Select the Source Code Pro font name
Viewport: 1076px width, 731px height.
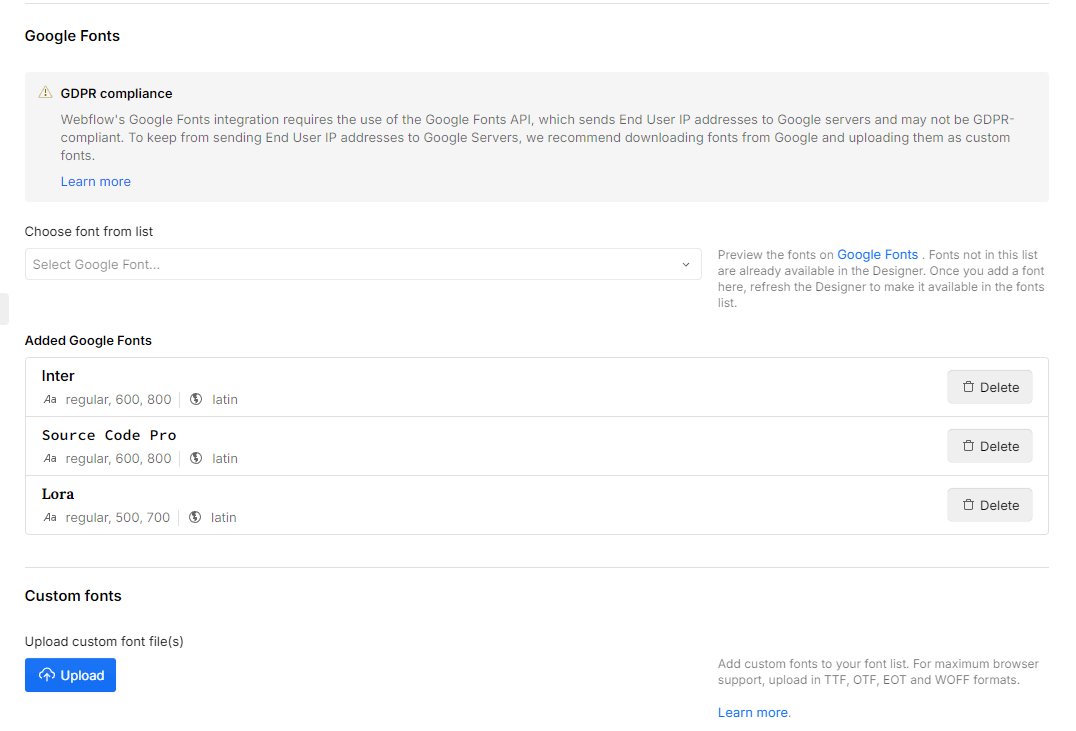[109, 435]
